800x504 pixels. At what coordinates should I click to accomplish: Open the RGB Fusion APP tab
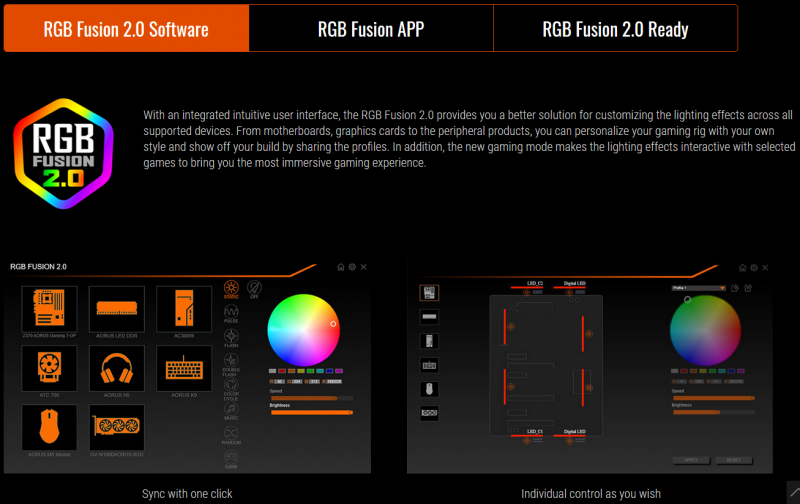point(371,28)
